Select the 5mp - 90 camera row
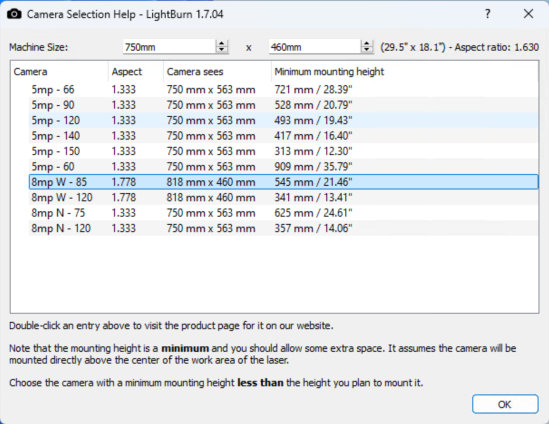 pos(283,105)
